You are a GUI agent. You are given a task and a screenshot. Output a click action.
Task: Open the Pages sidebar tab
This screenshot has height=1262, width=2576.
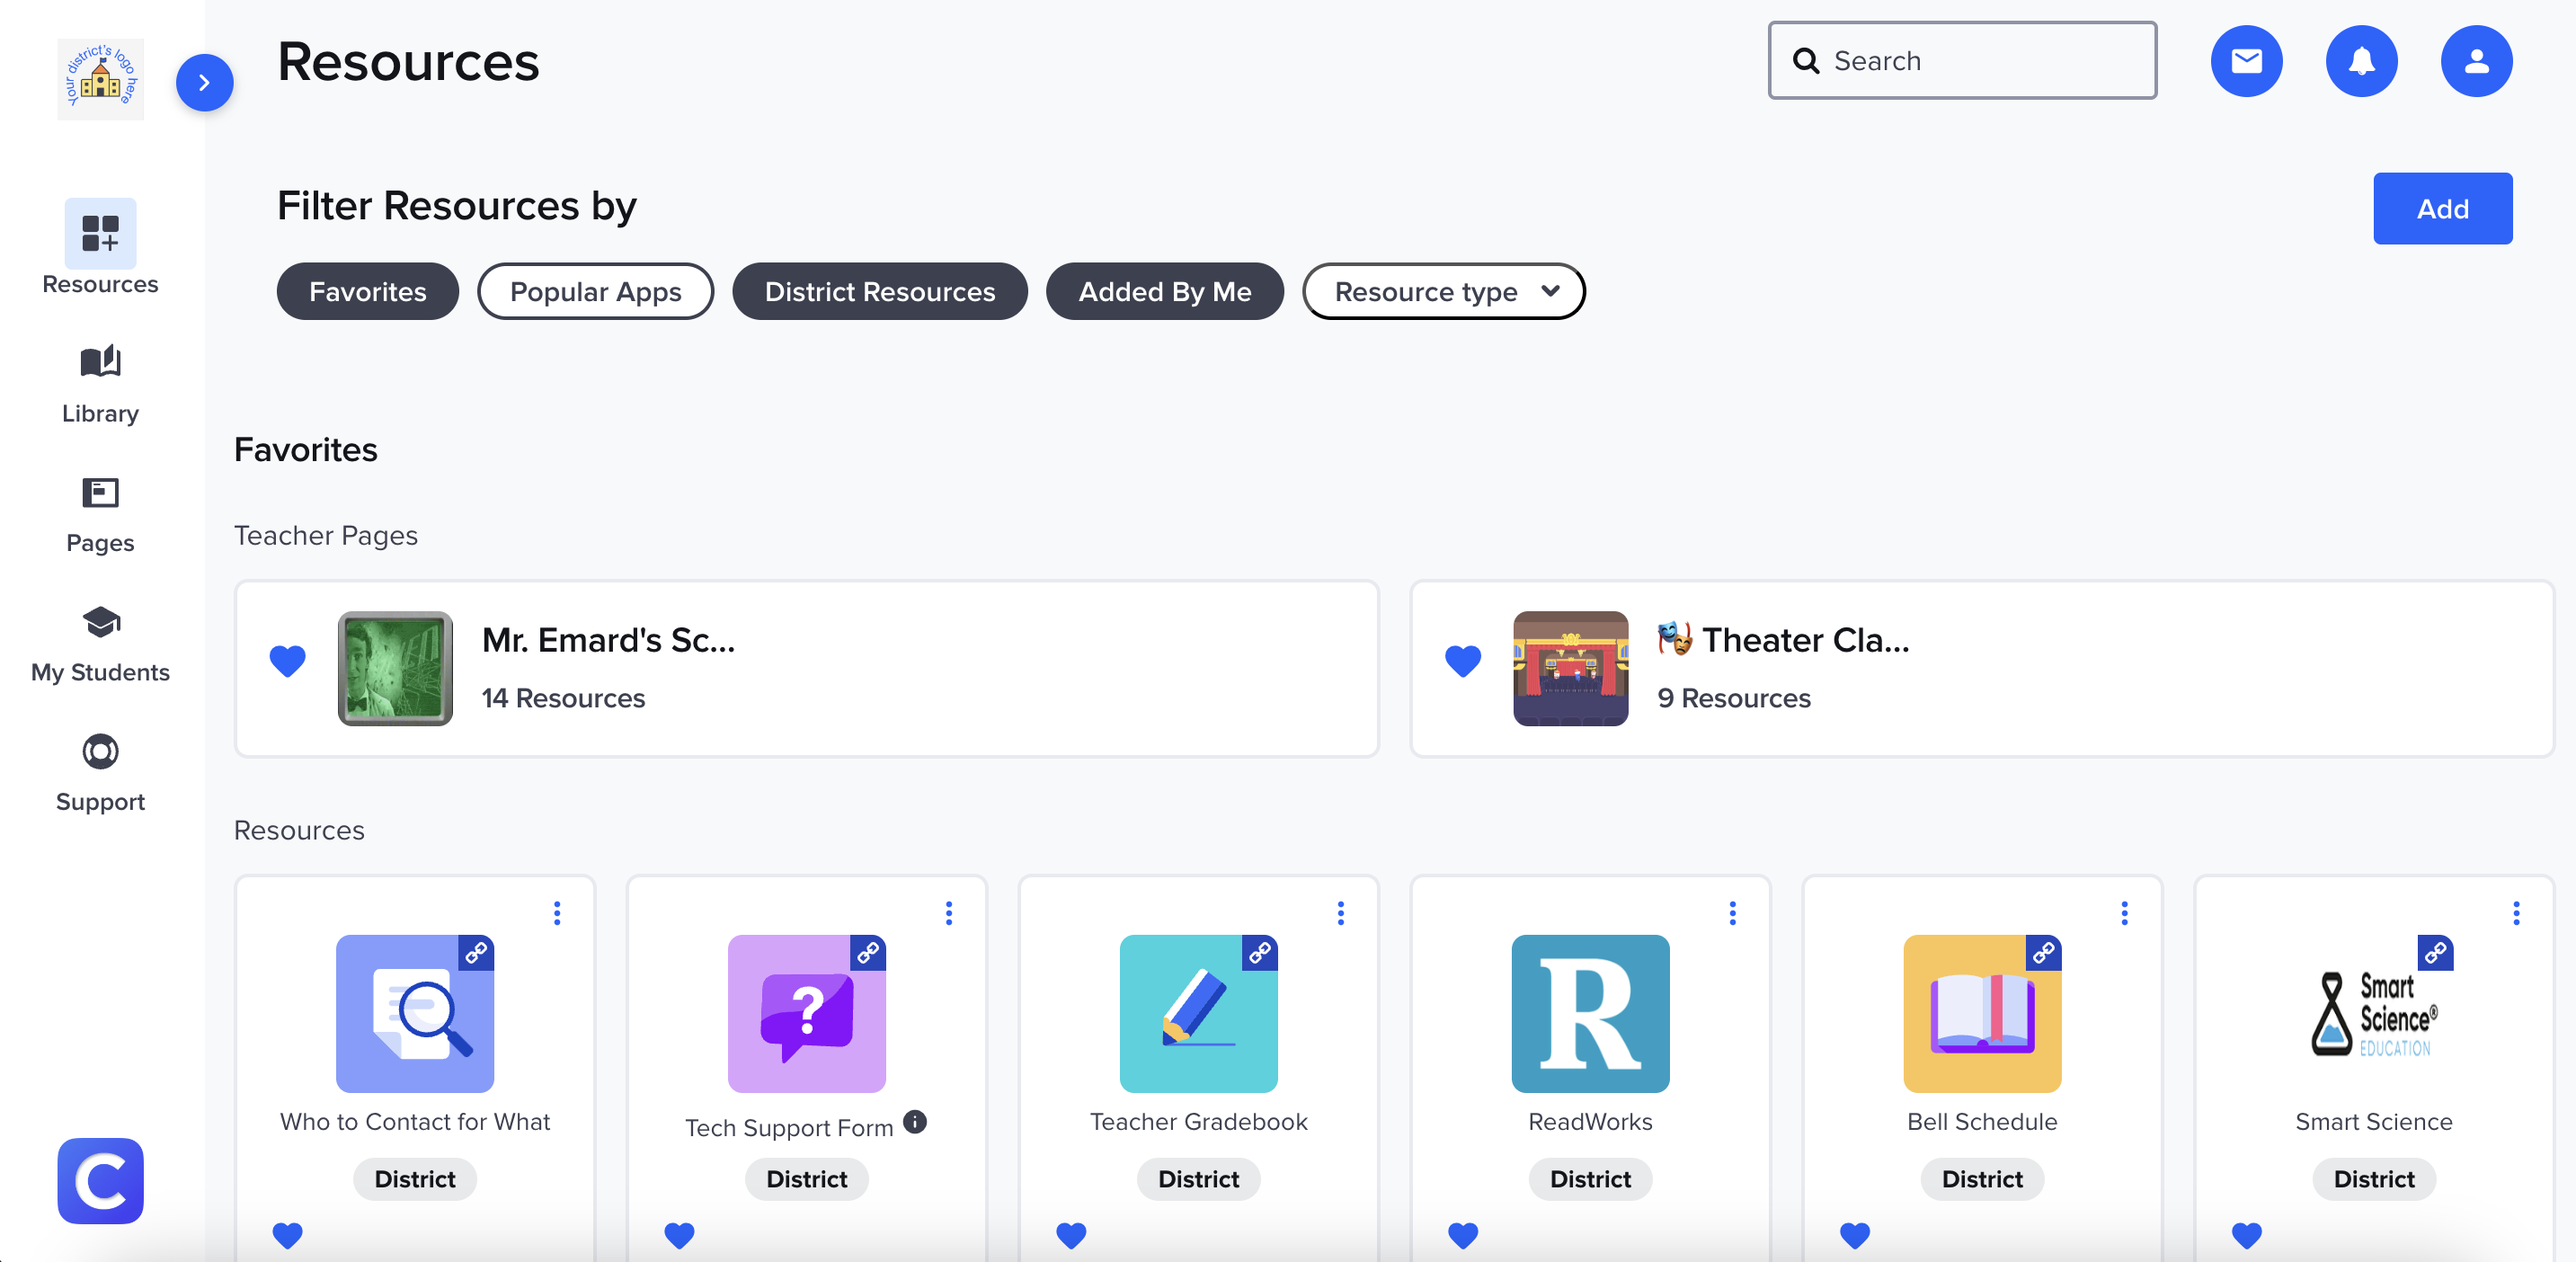(100, 514)
